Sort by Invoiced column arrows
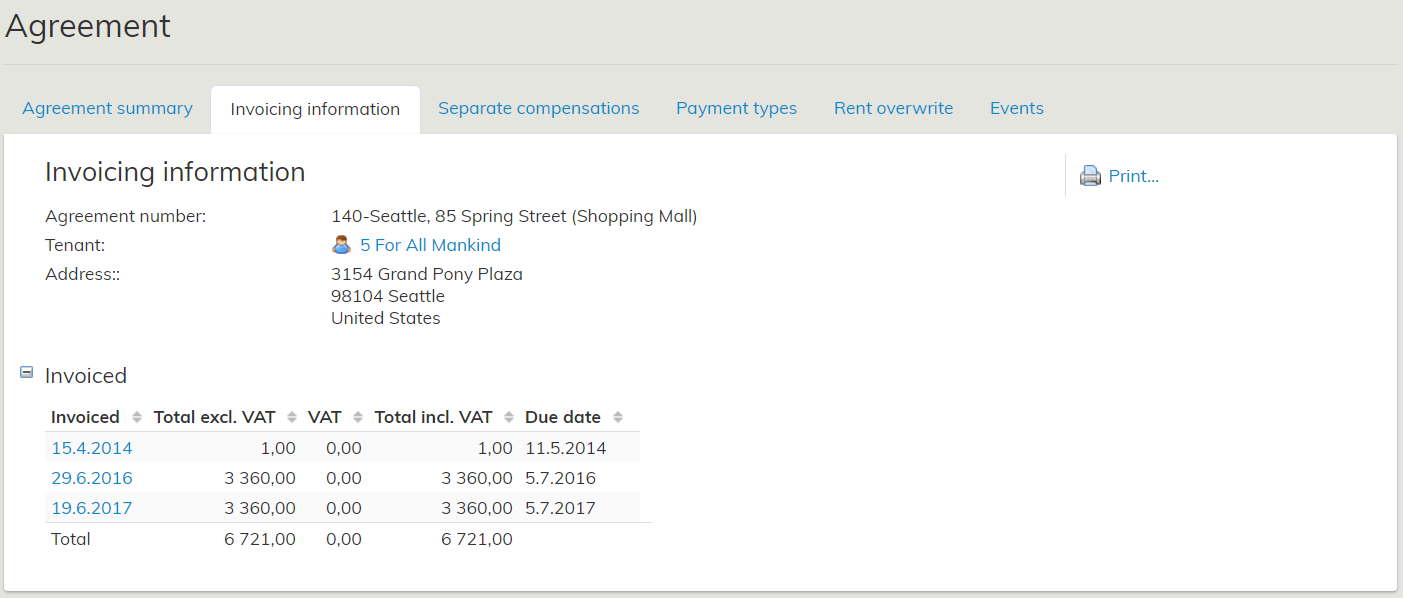The image size is (1403, 598). click(137, 418)
